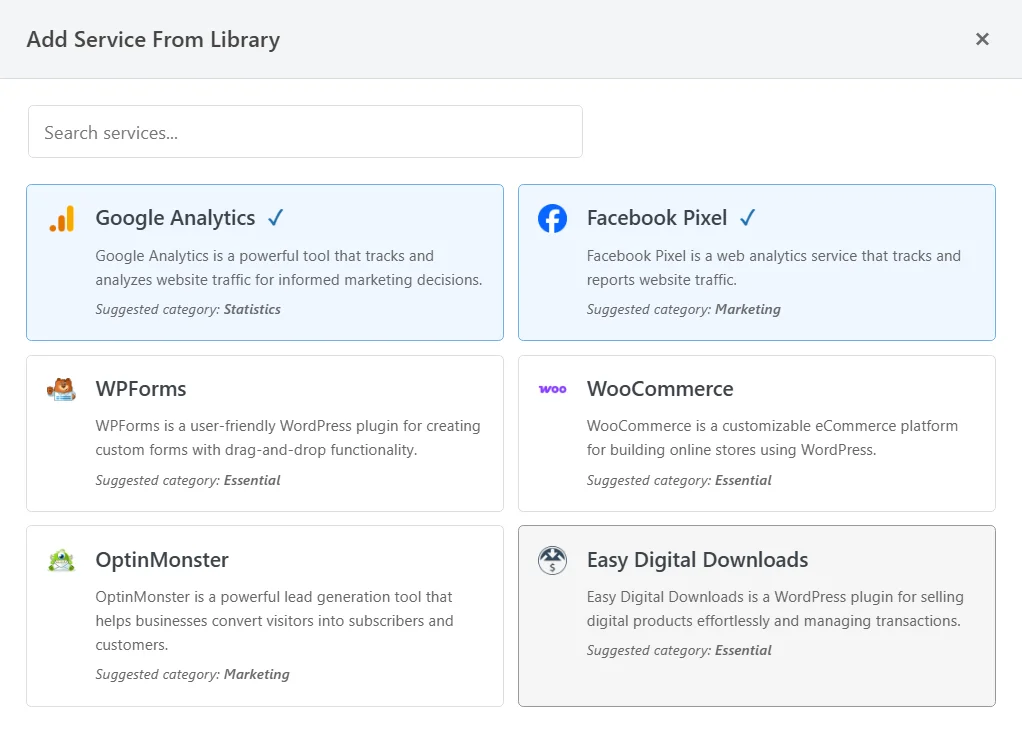Select the WooCommerce title
This screenshot has width=1022, height=734.
pos(660,389)
